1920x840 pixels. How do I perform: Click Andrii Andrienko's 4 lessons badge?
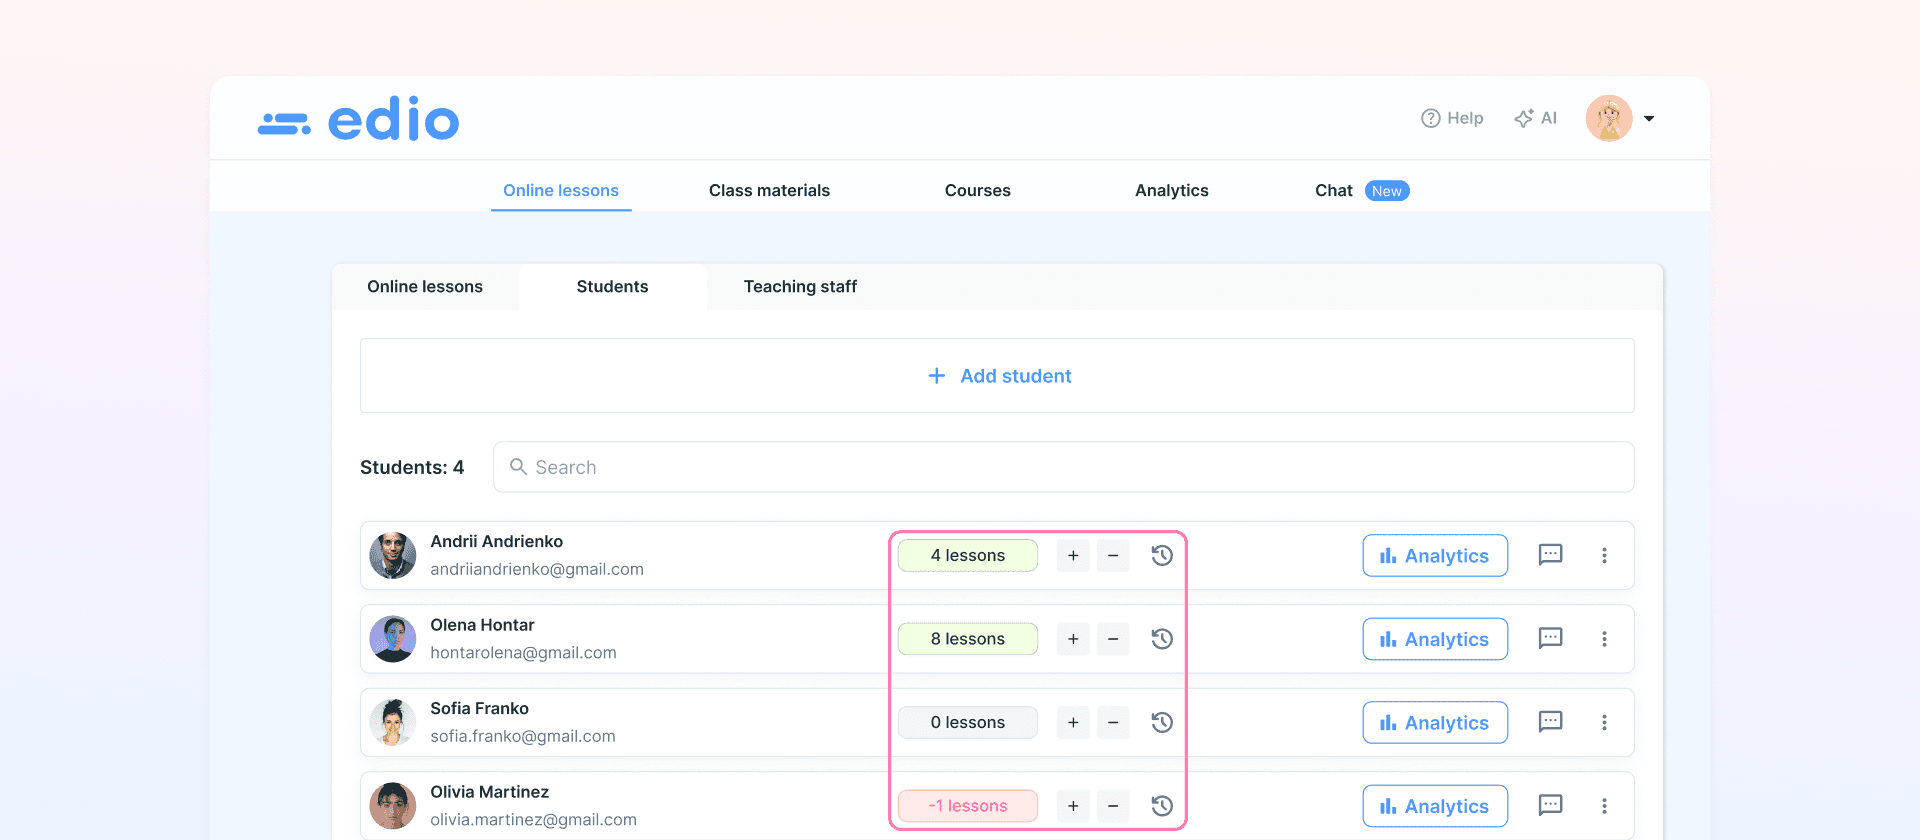pos(968,555)
